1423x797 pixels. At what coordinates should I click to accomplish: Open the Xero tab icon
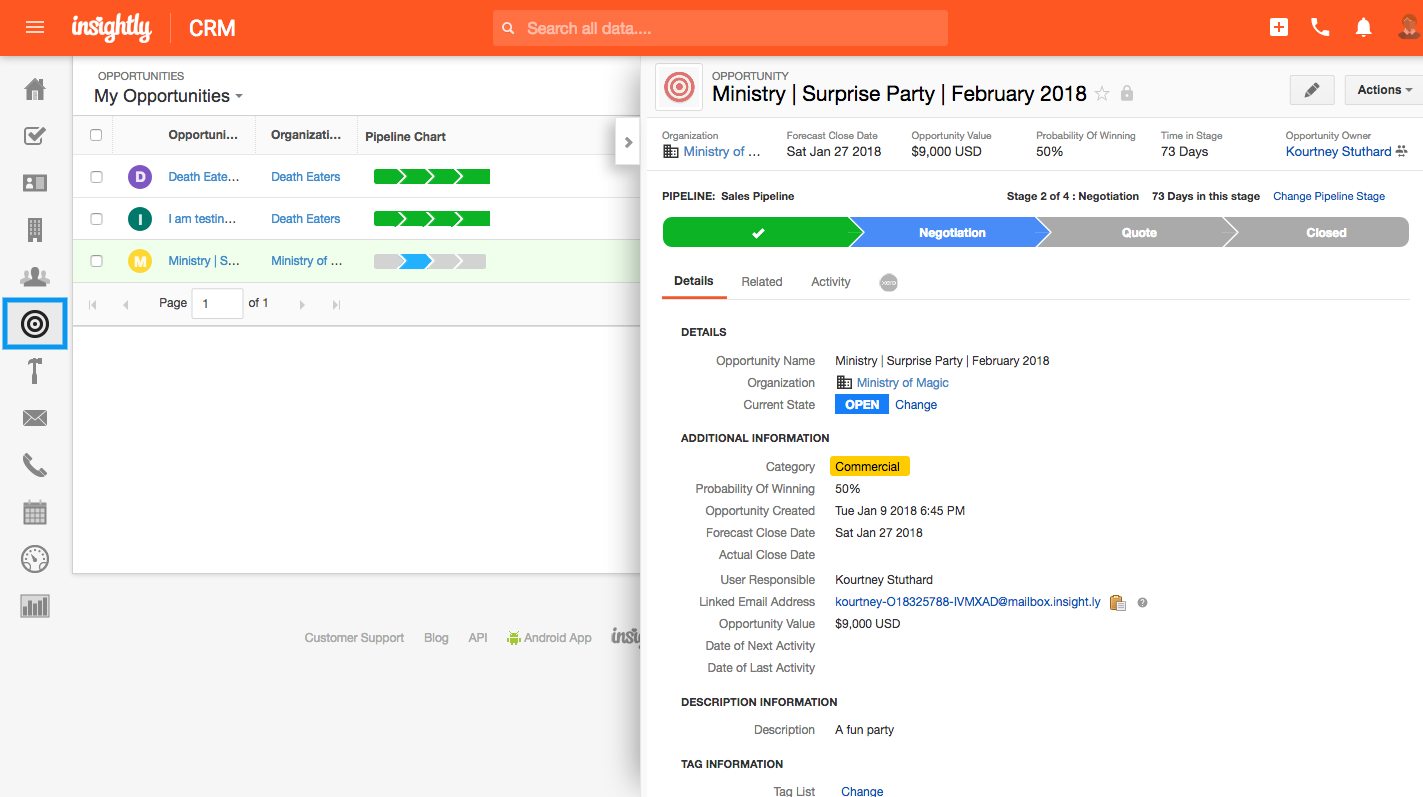(888, 283)
